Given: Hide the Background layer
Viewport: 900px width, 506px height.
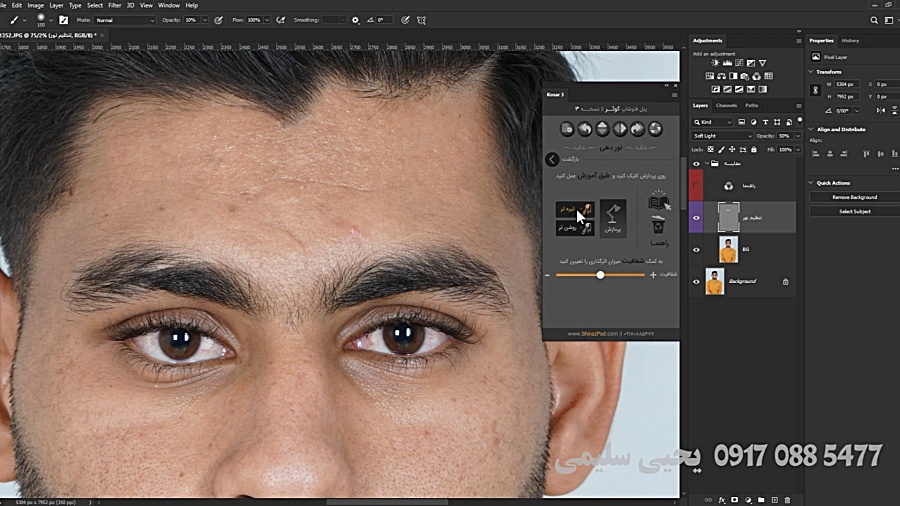Looking at the screenshot, I should tap(696, 282).
